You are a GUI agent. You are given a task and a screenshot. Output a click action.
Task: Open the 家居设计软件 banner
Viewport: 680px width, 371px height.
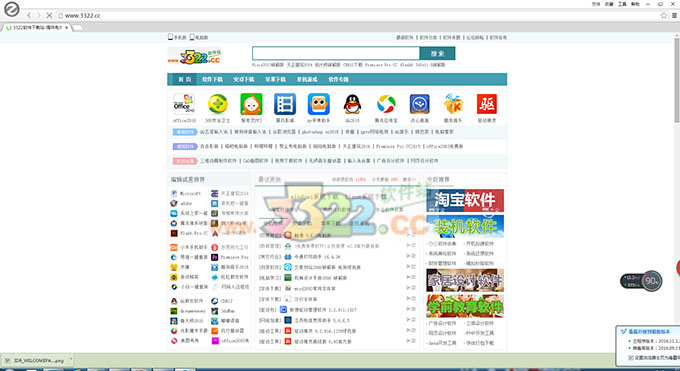[x=465, y=280]
